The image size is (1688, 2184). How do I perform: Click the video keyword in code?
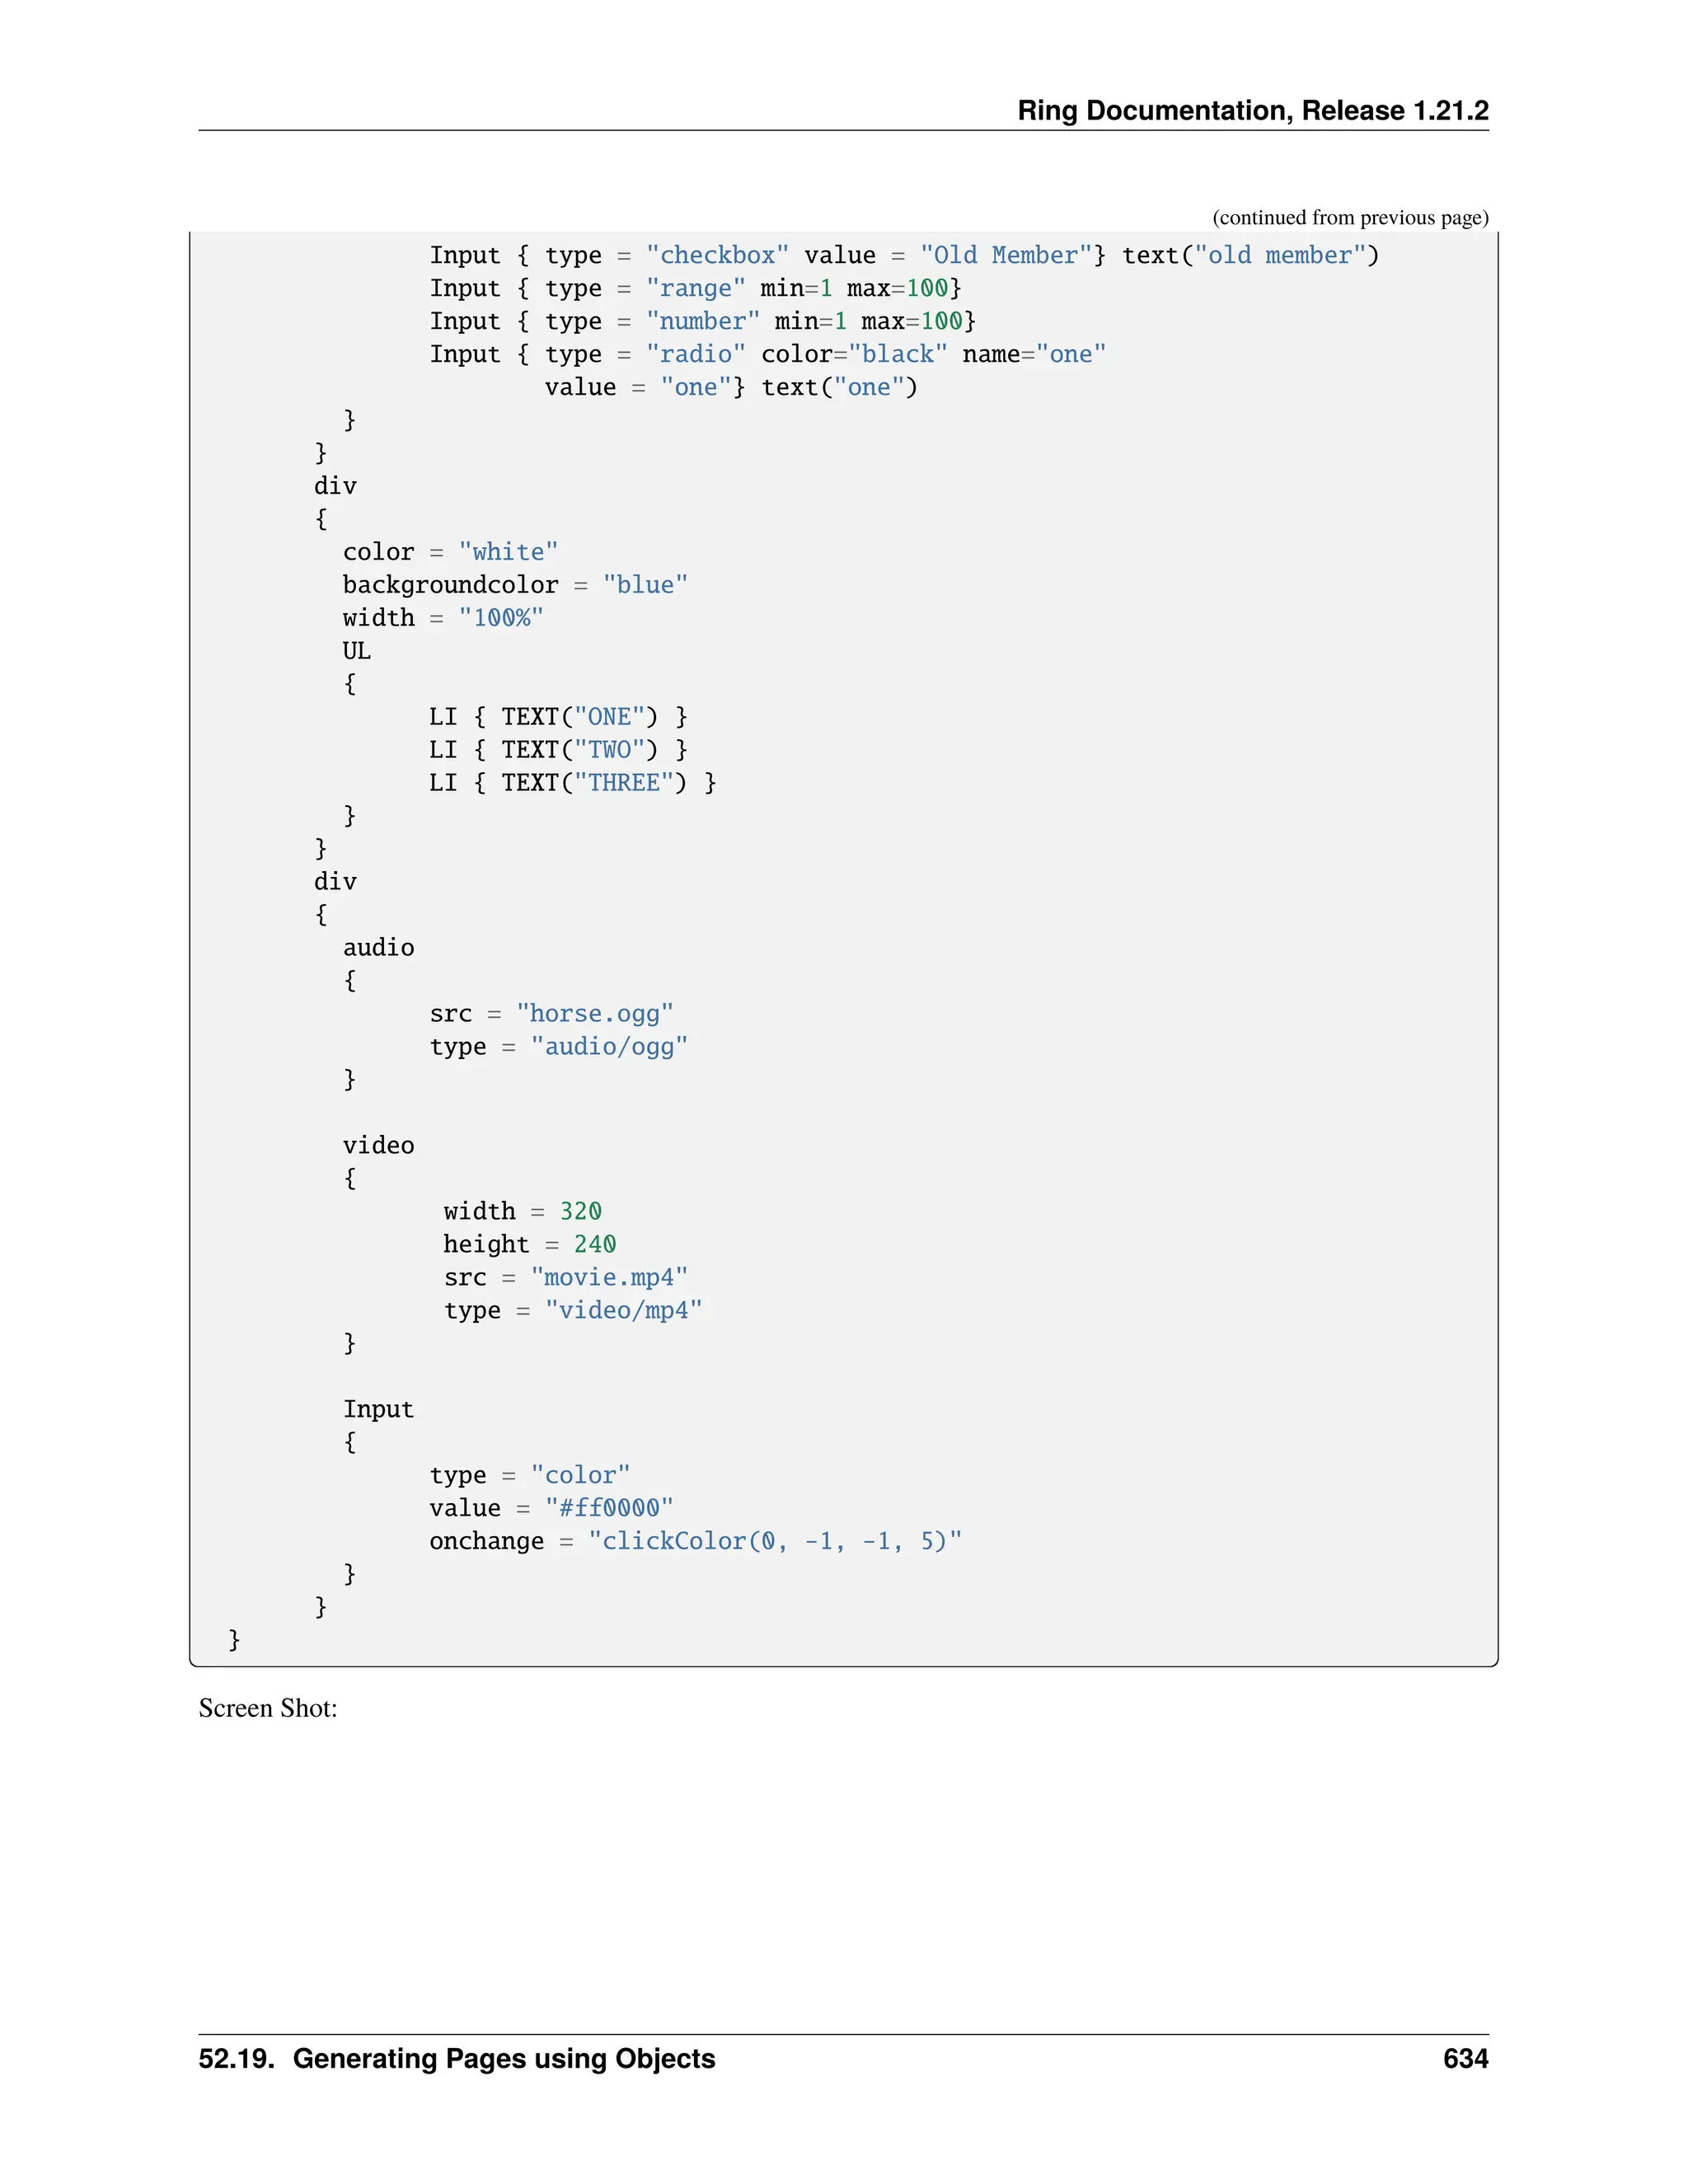point(378,1146)
